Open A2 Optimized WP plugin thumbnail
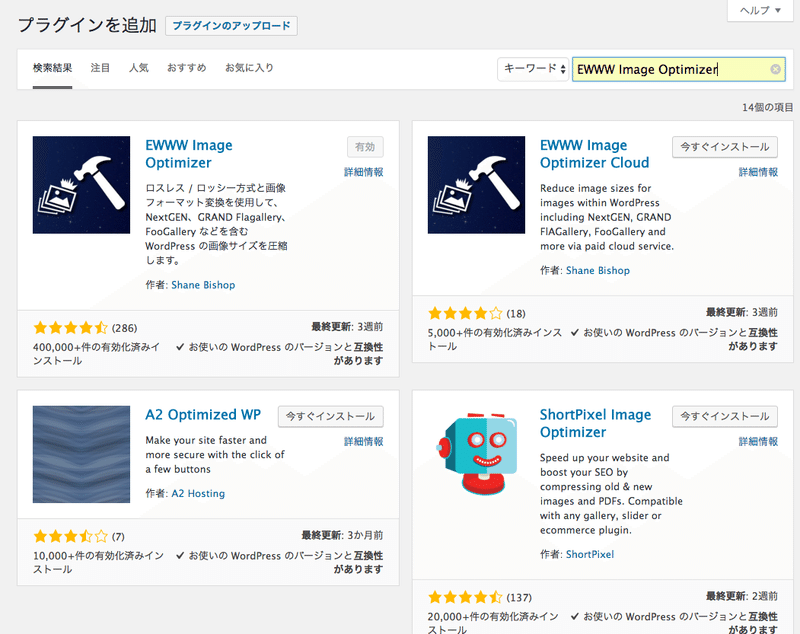Viewport: 800px width, 634px height. (x=81, y=454)
